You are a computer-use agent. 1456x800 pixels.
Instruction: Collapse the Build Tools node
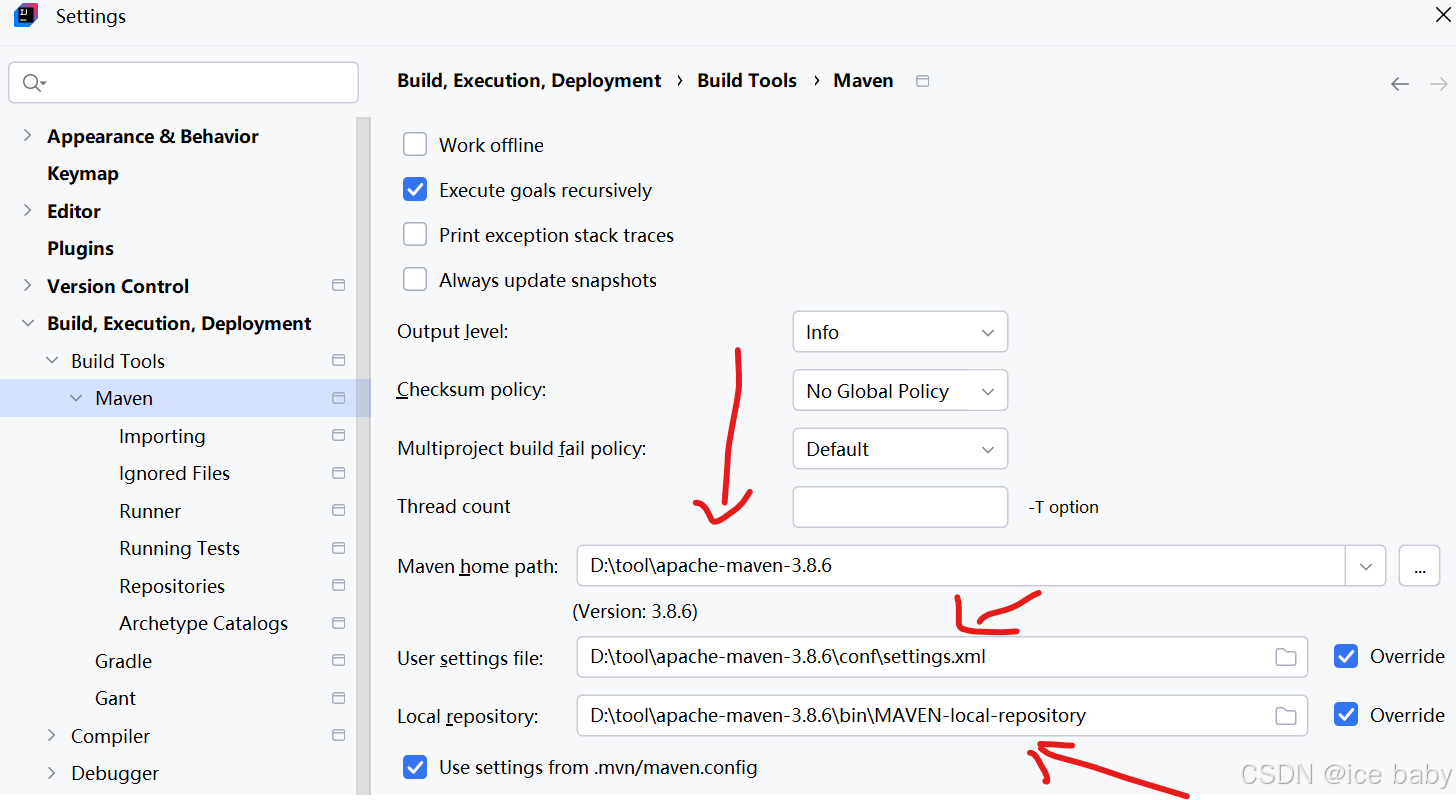(52, 361)
